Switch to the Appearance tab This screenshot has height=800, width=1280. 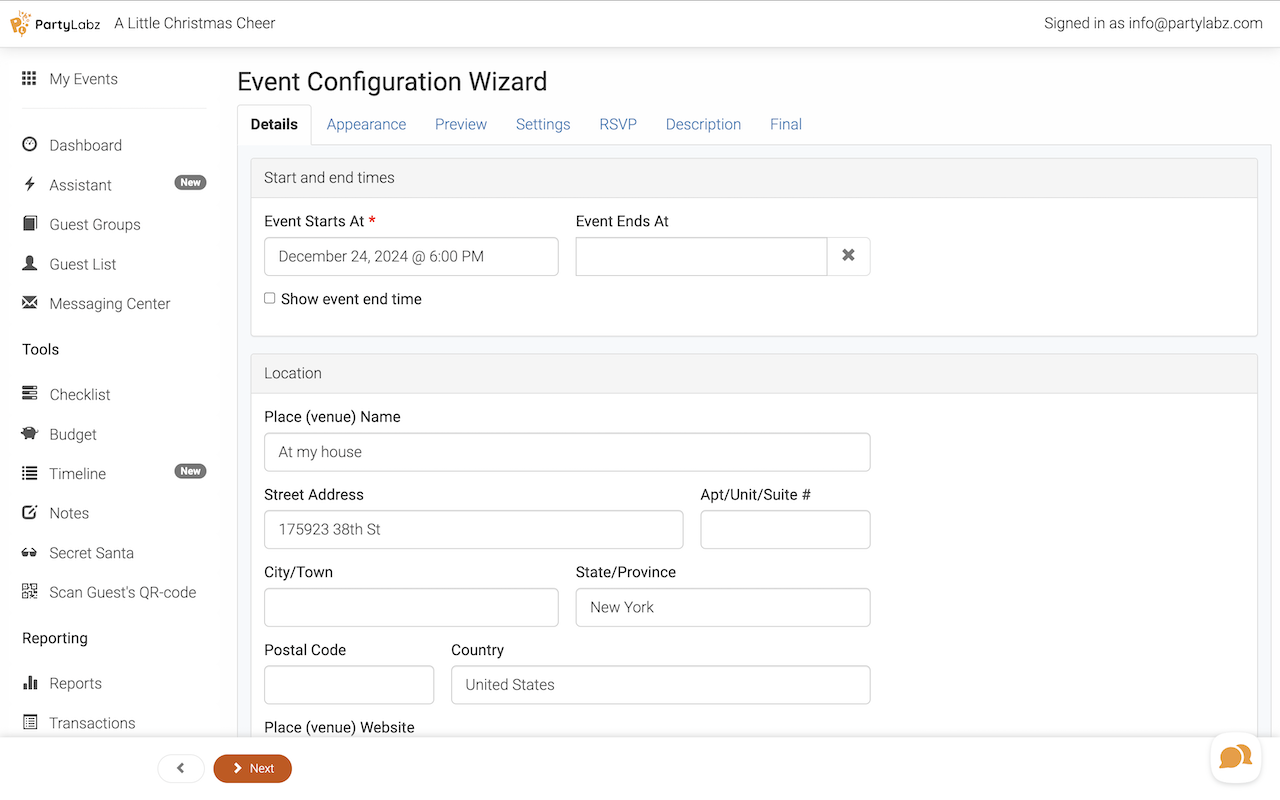tap(366, 124)
